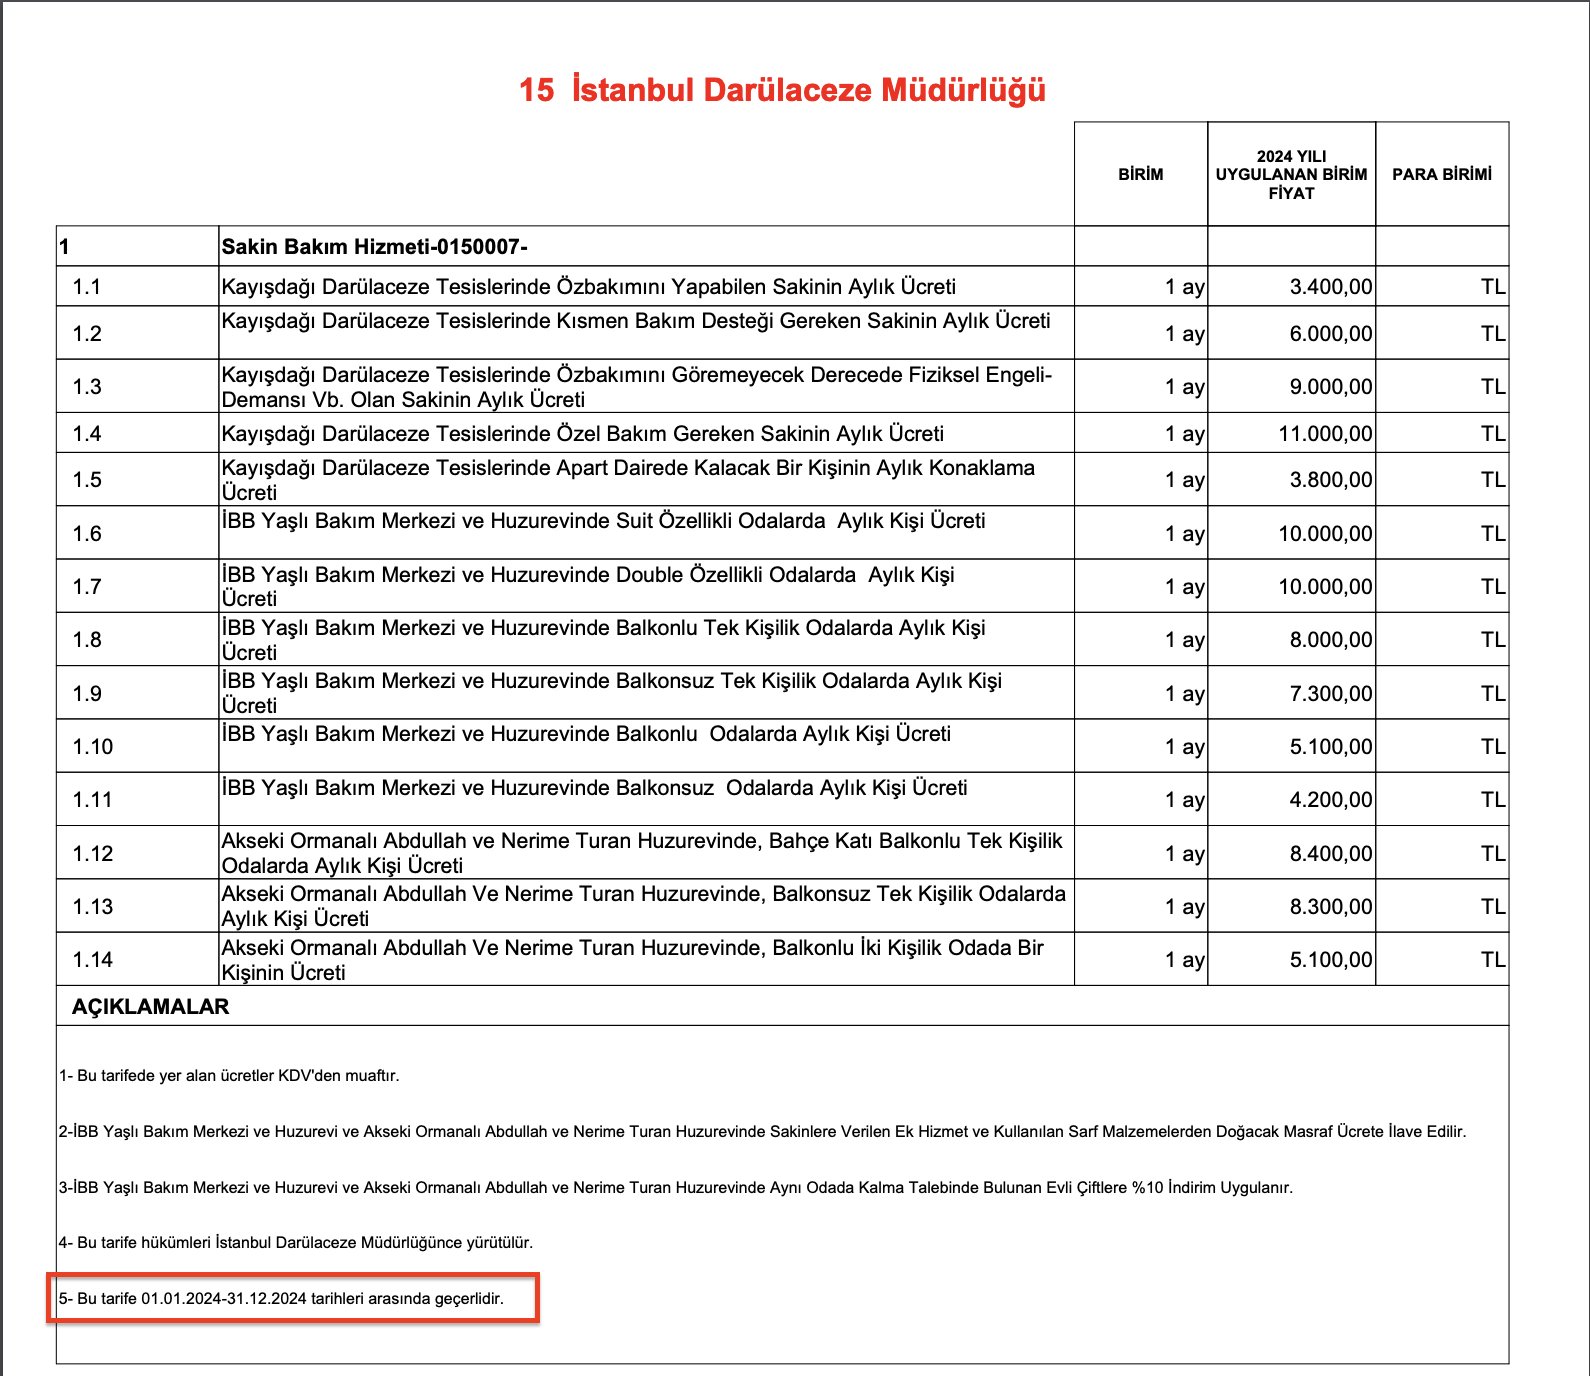Click note 5 with dates 01.01.2024-31.12.2024

(x=281, y=1299)
